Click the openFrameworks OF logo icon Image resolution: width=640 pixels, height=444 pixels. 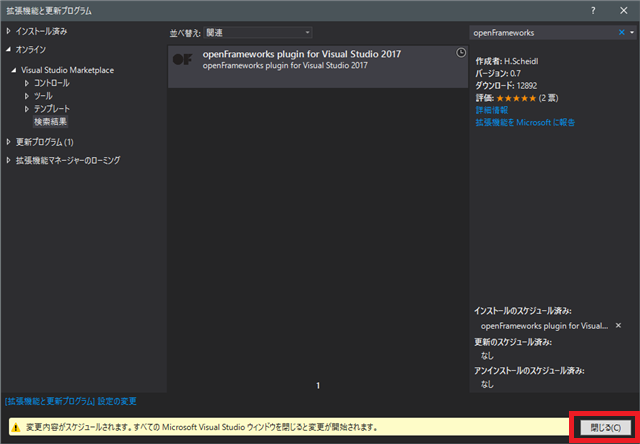pyautogui.click(x=182, y=60)
